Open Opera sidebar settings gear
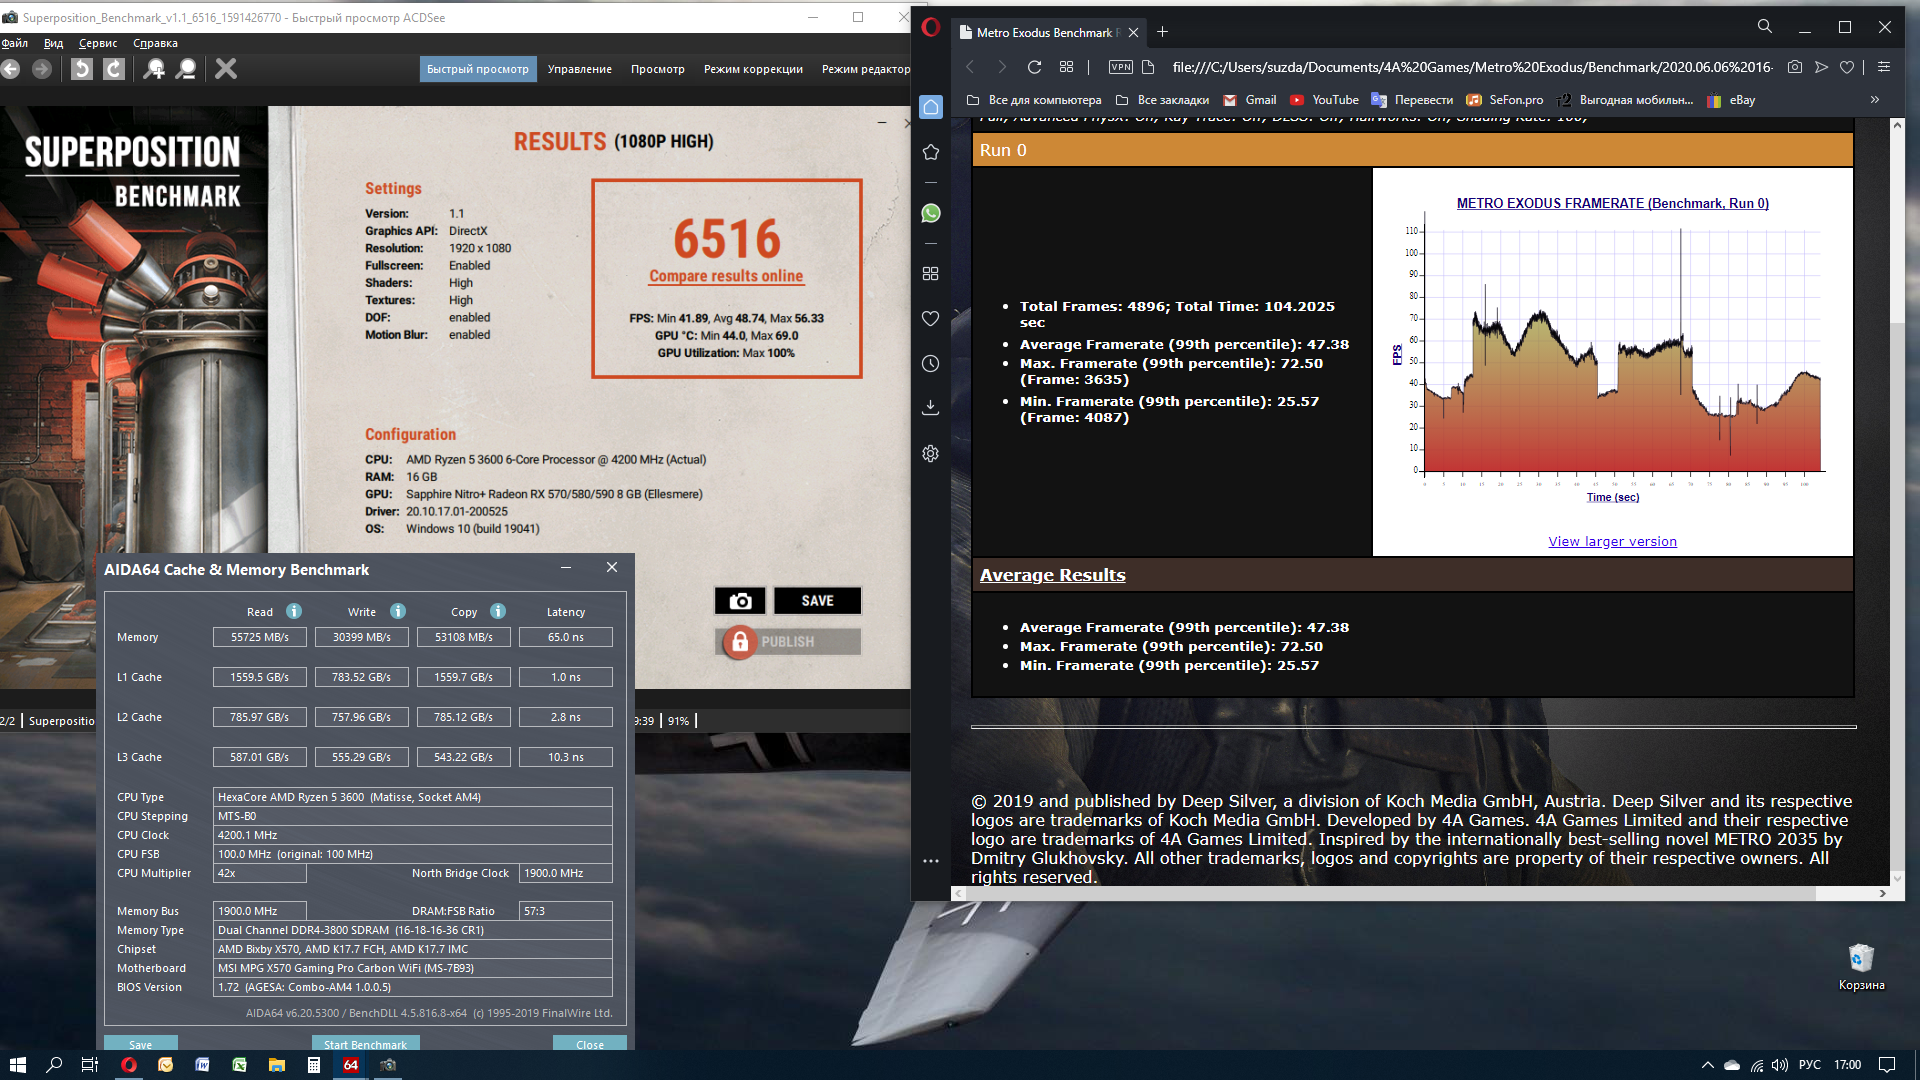 point(931,454)
